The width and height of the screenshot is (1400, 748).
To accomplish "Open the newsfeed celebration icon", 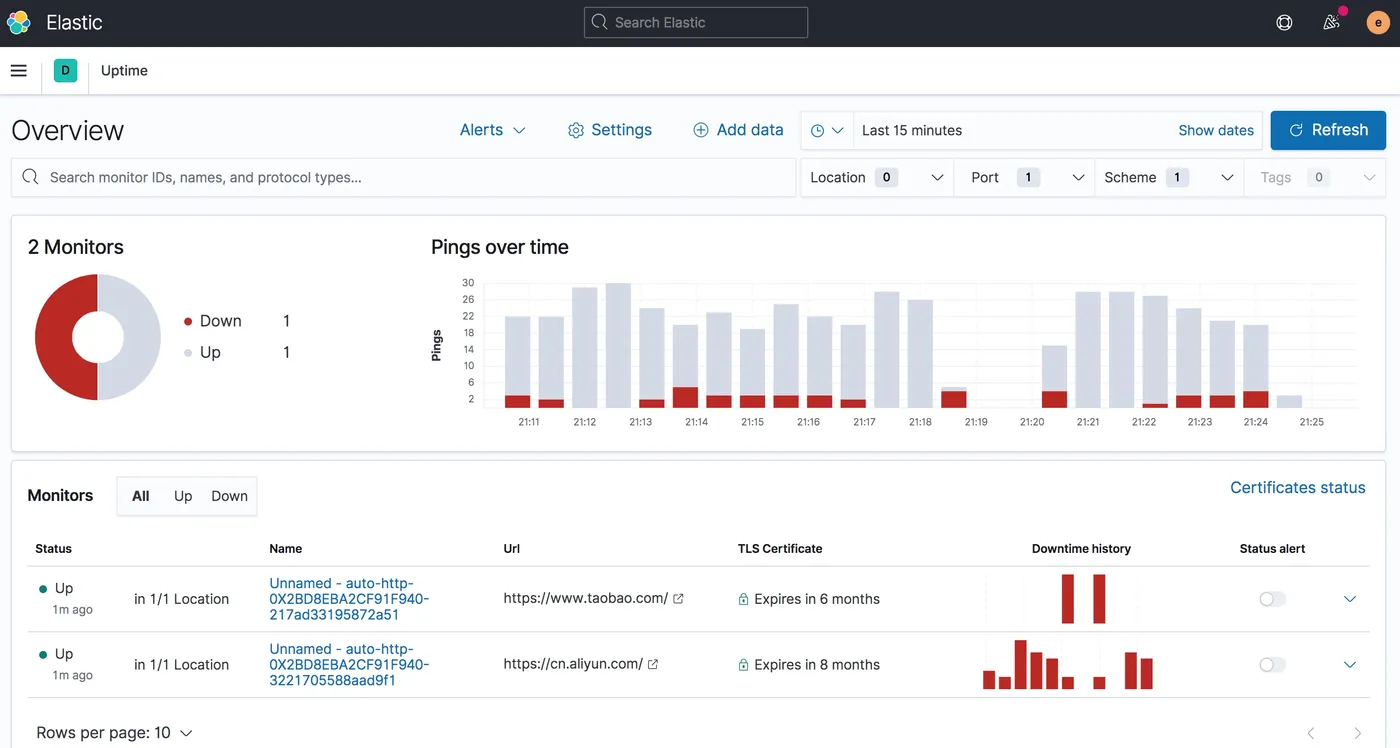I will point(1331,22).
